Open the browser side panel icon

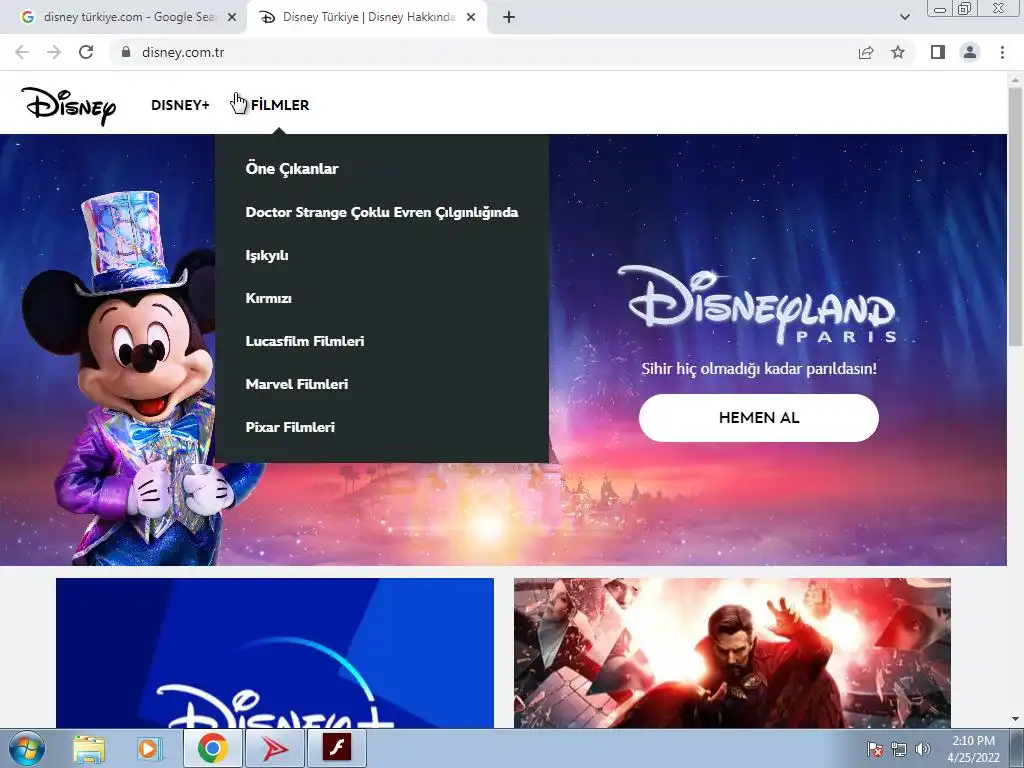[938, 52]
